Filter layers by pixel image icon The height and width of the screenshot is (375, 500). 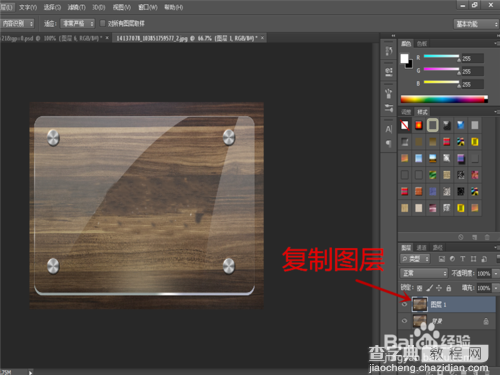(442, 259)
